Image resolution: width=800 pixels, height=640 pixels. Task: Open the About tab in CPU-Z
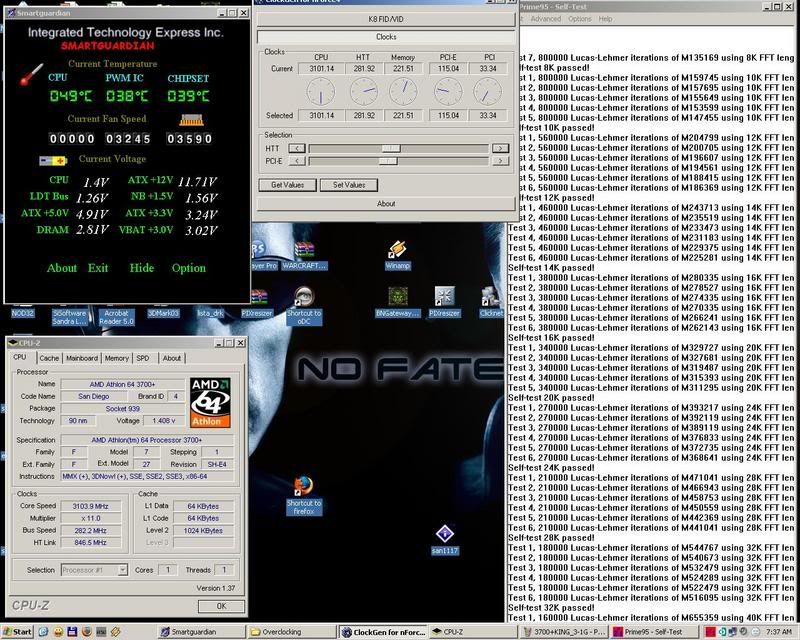(171, 358)
